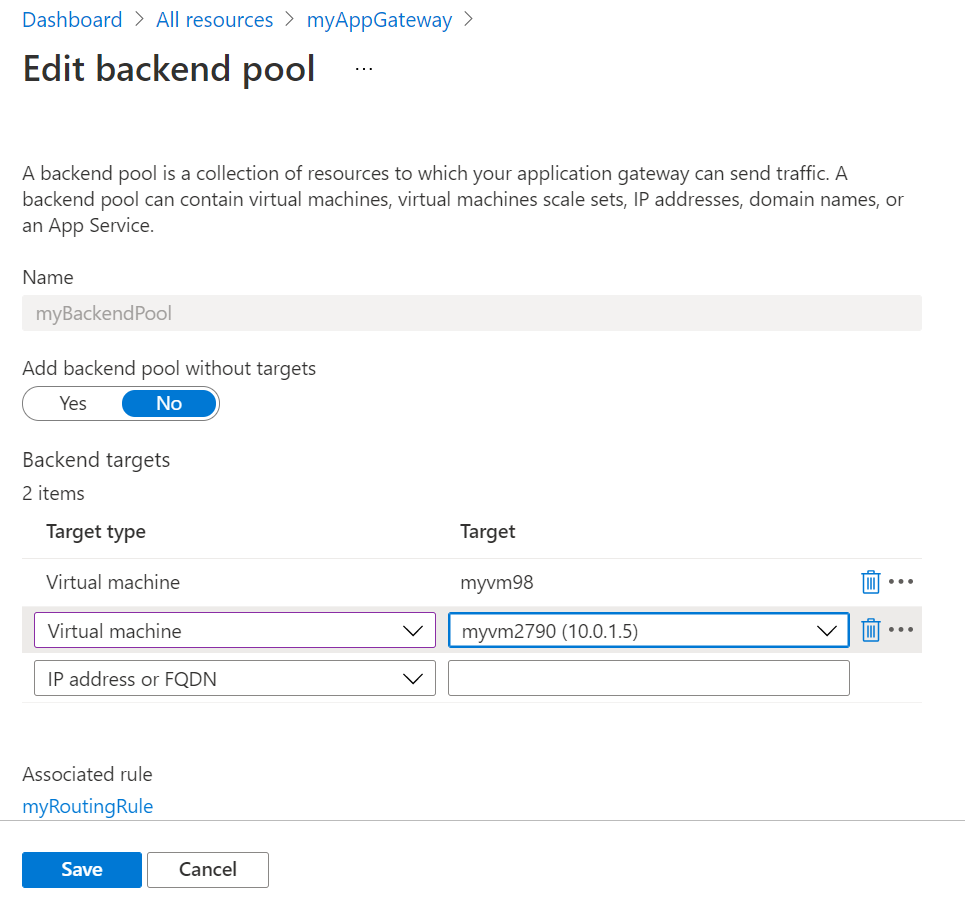The width and height of the screenshot is (965, 911).
Task: Open myAppGateway breadcrumb link
Action: click(x=379, y=20)
